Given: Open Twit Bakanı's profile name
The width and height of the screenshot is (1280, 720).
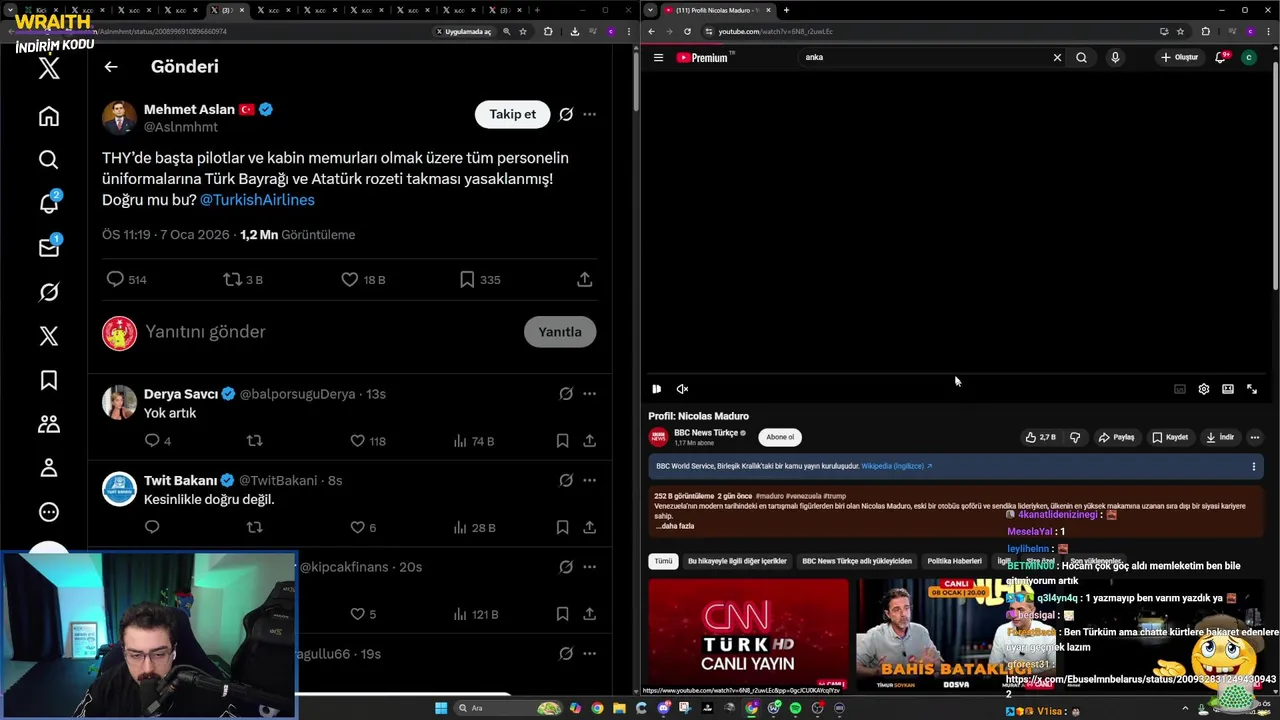Looking at the screenshot, I should pyautogui.click(x=181, y=480).
